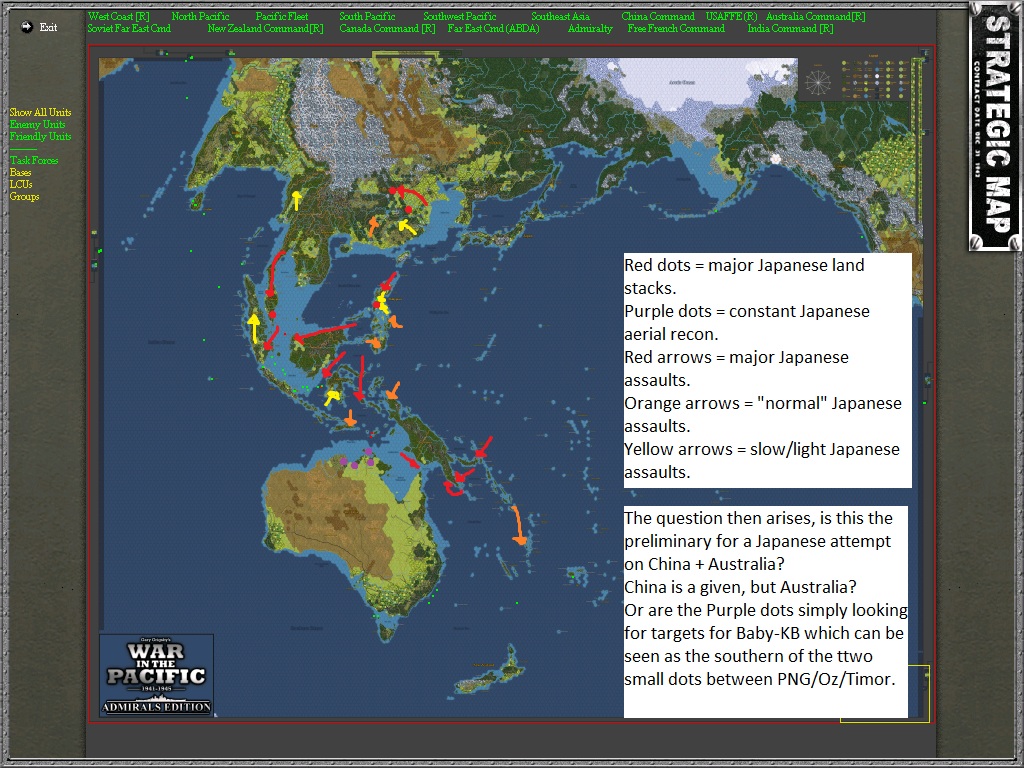Click the Exit label
This screenshot has width=1024, height=768.
point(48,27)
